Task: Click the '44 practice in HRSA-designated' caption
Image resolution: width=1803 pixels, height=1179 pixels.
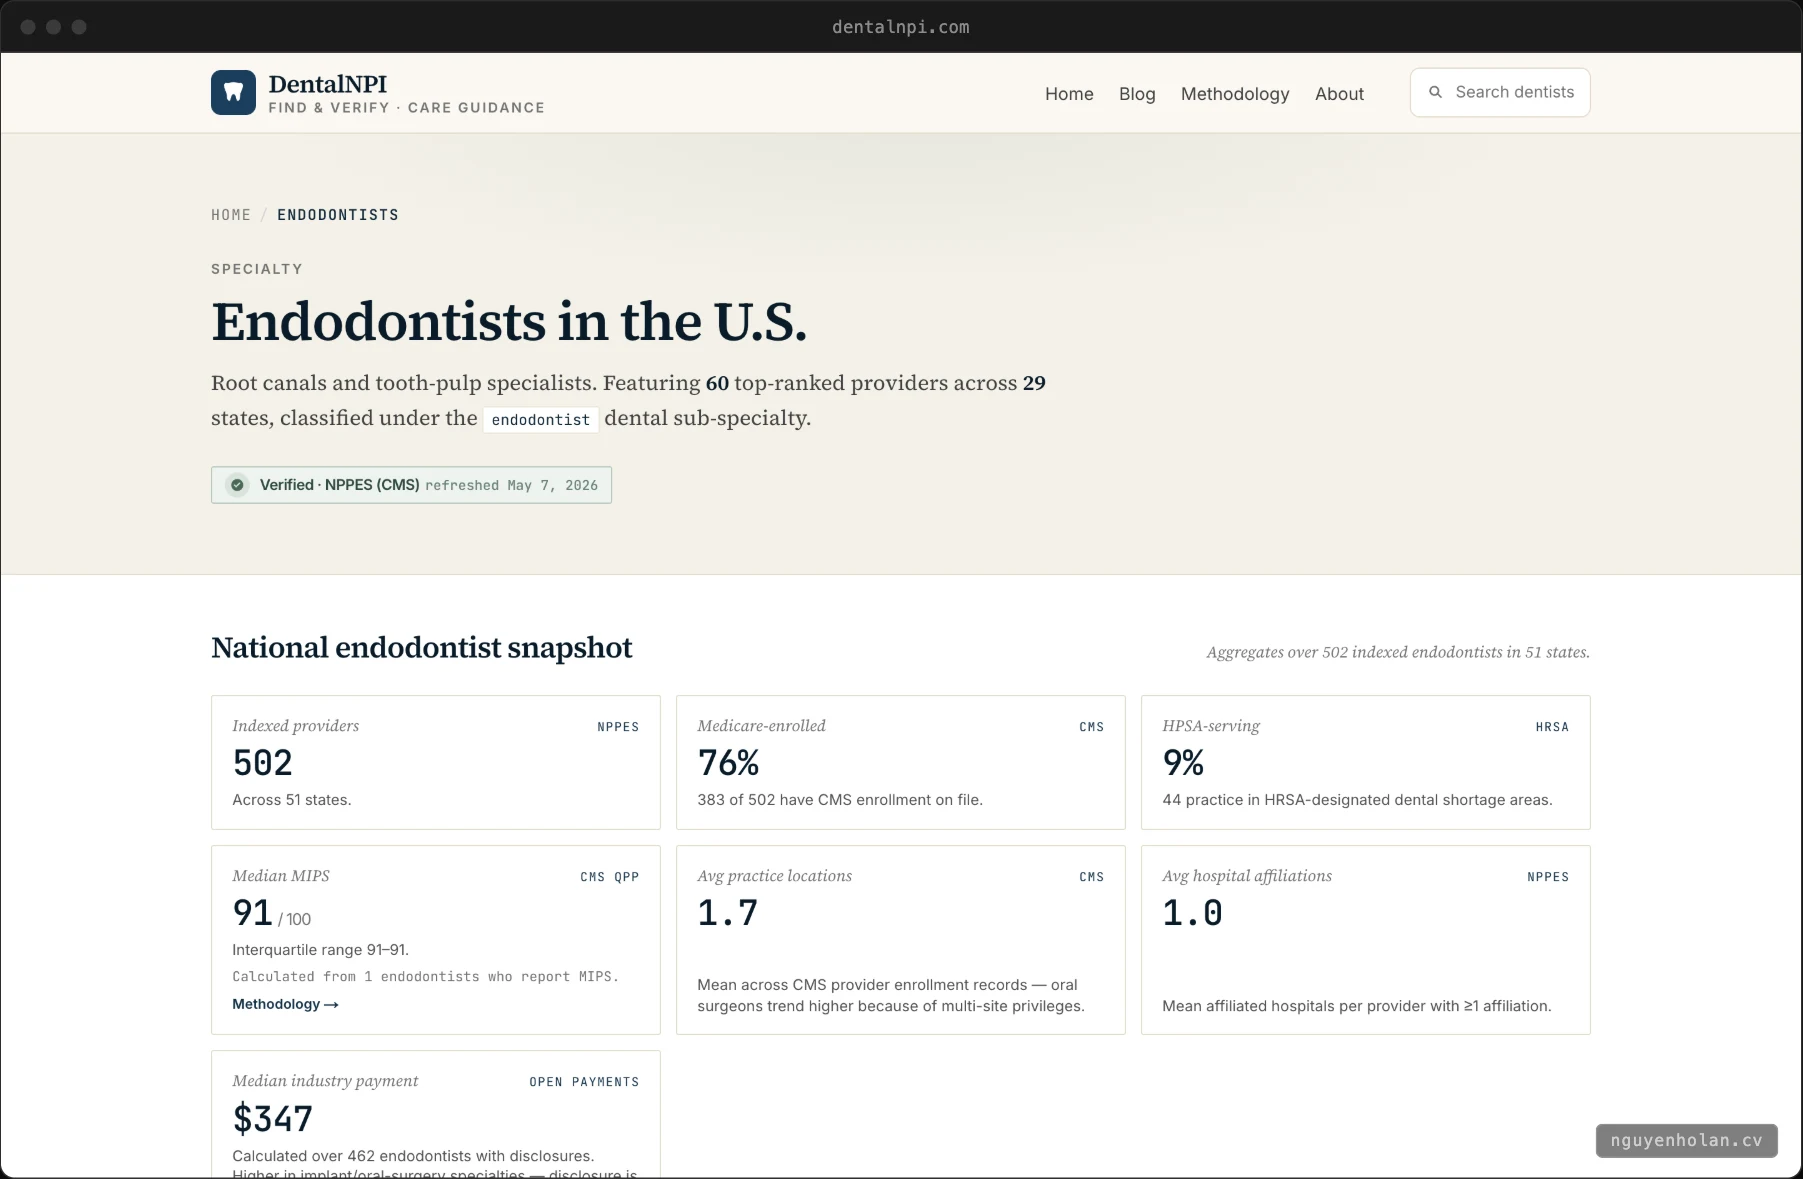Action: coord(1357,800)
